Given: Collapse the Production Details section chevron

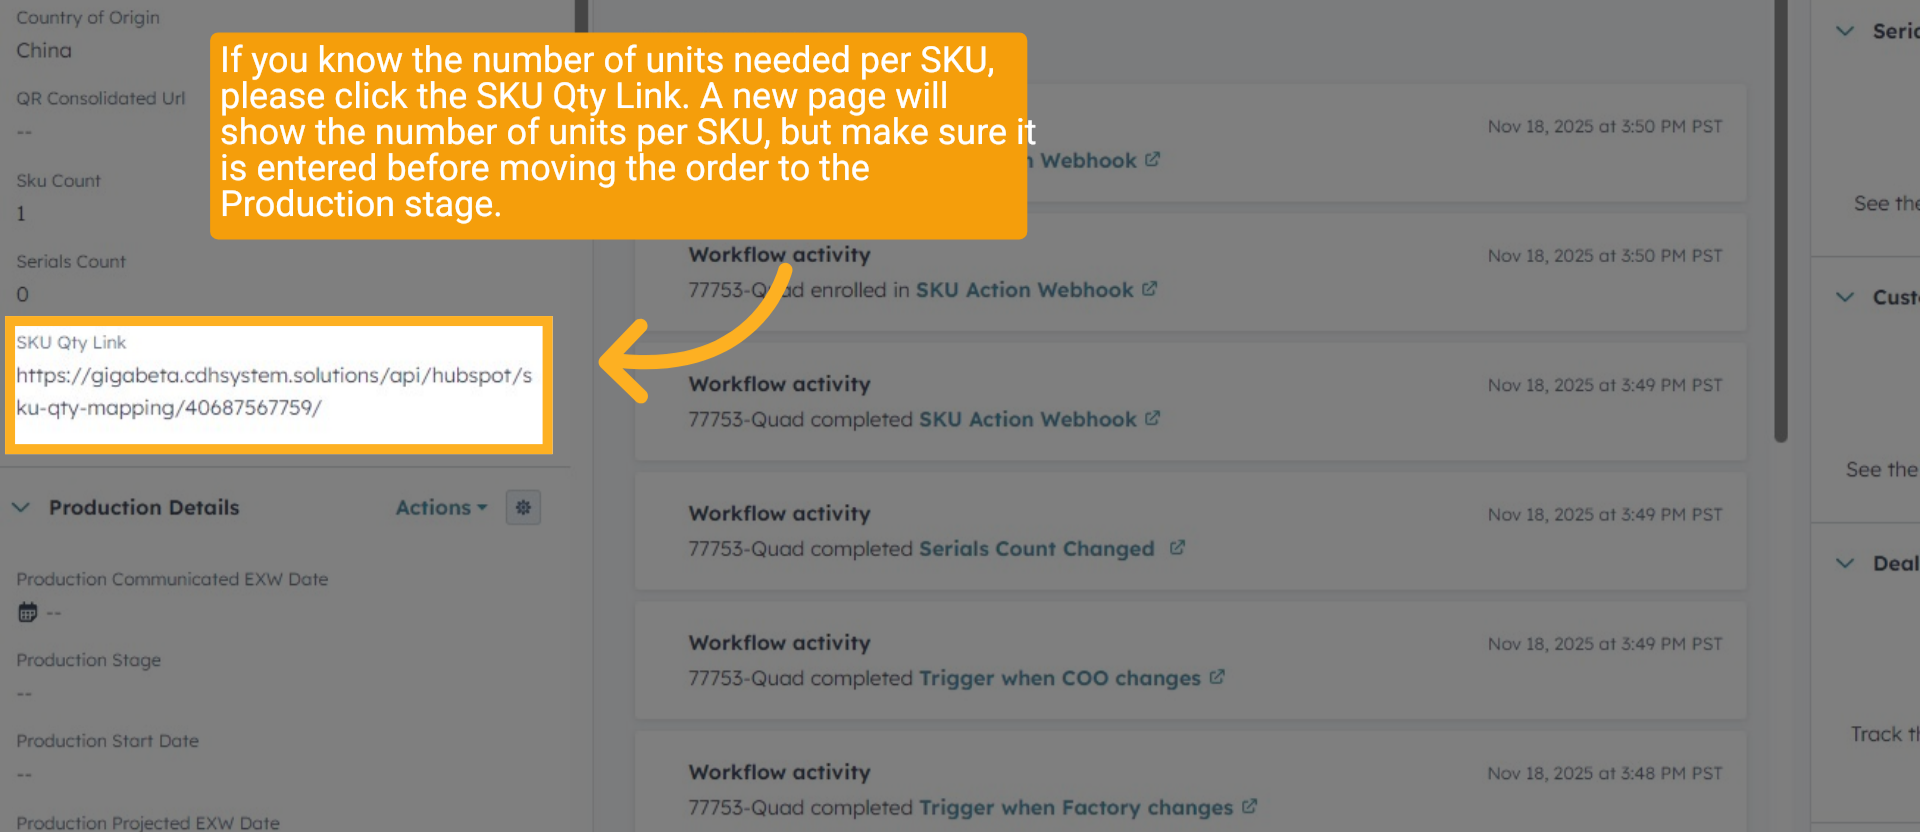Looking at the screenshot, I should click(21, 508).
